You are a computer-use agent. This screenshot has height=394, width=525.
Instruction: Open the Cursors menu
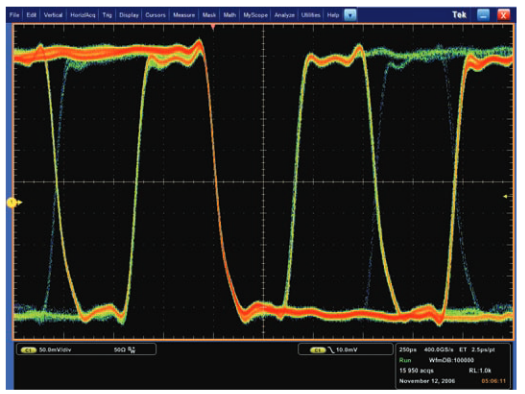[155, 15]
